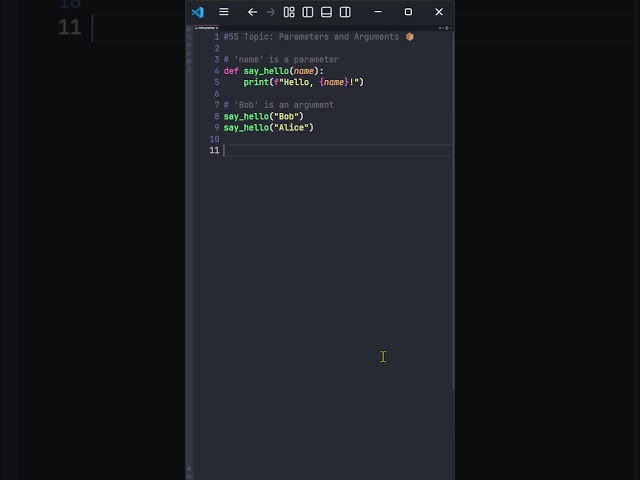This screenshot has width=640, height=480.
Task: Toggle the secondary side bar
Action: point(345,12)
